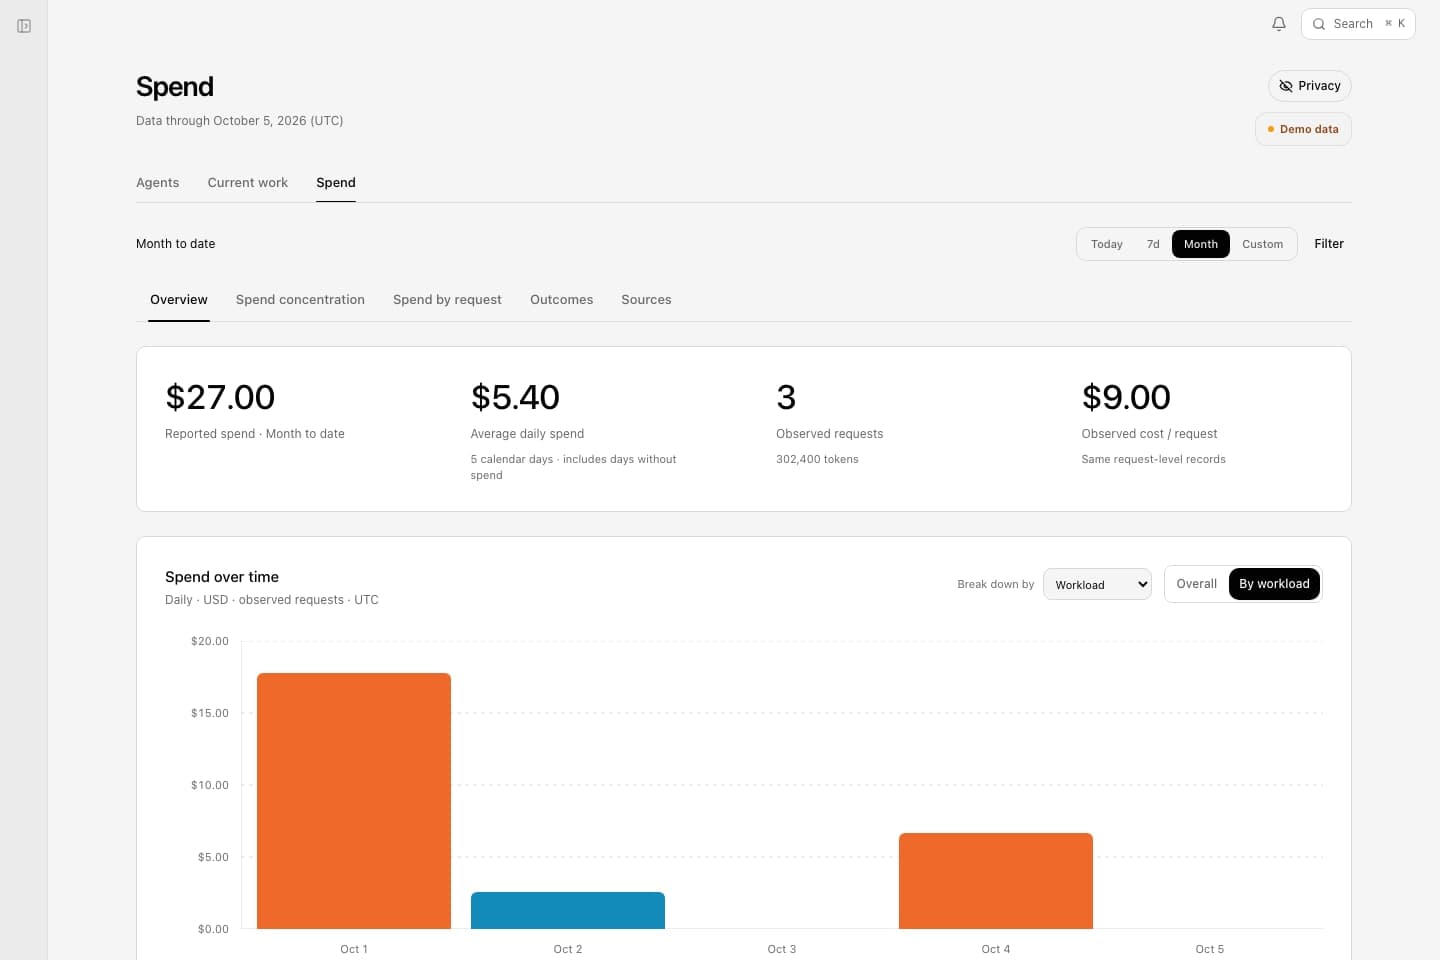This screenshot has height=960, width=1440.
Task: Click the Observed requests label
Action: coord(830,434)
